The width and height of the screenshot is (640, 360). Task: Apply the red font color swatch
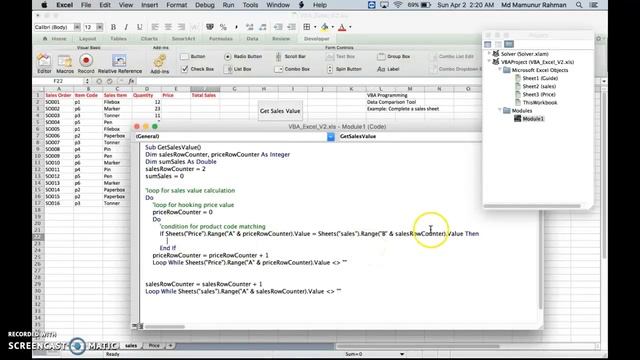coord(342,27)
